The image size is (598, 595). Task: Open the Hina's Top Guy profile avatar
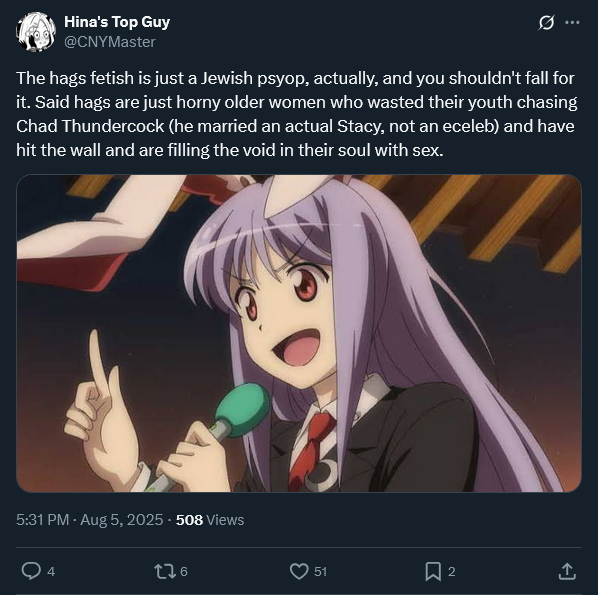click(36, 32)
